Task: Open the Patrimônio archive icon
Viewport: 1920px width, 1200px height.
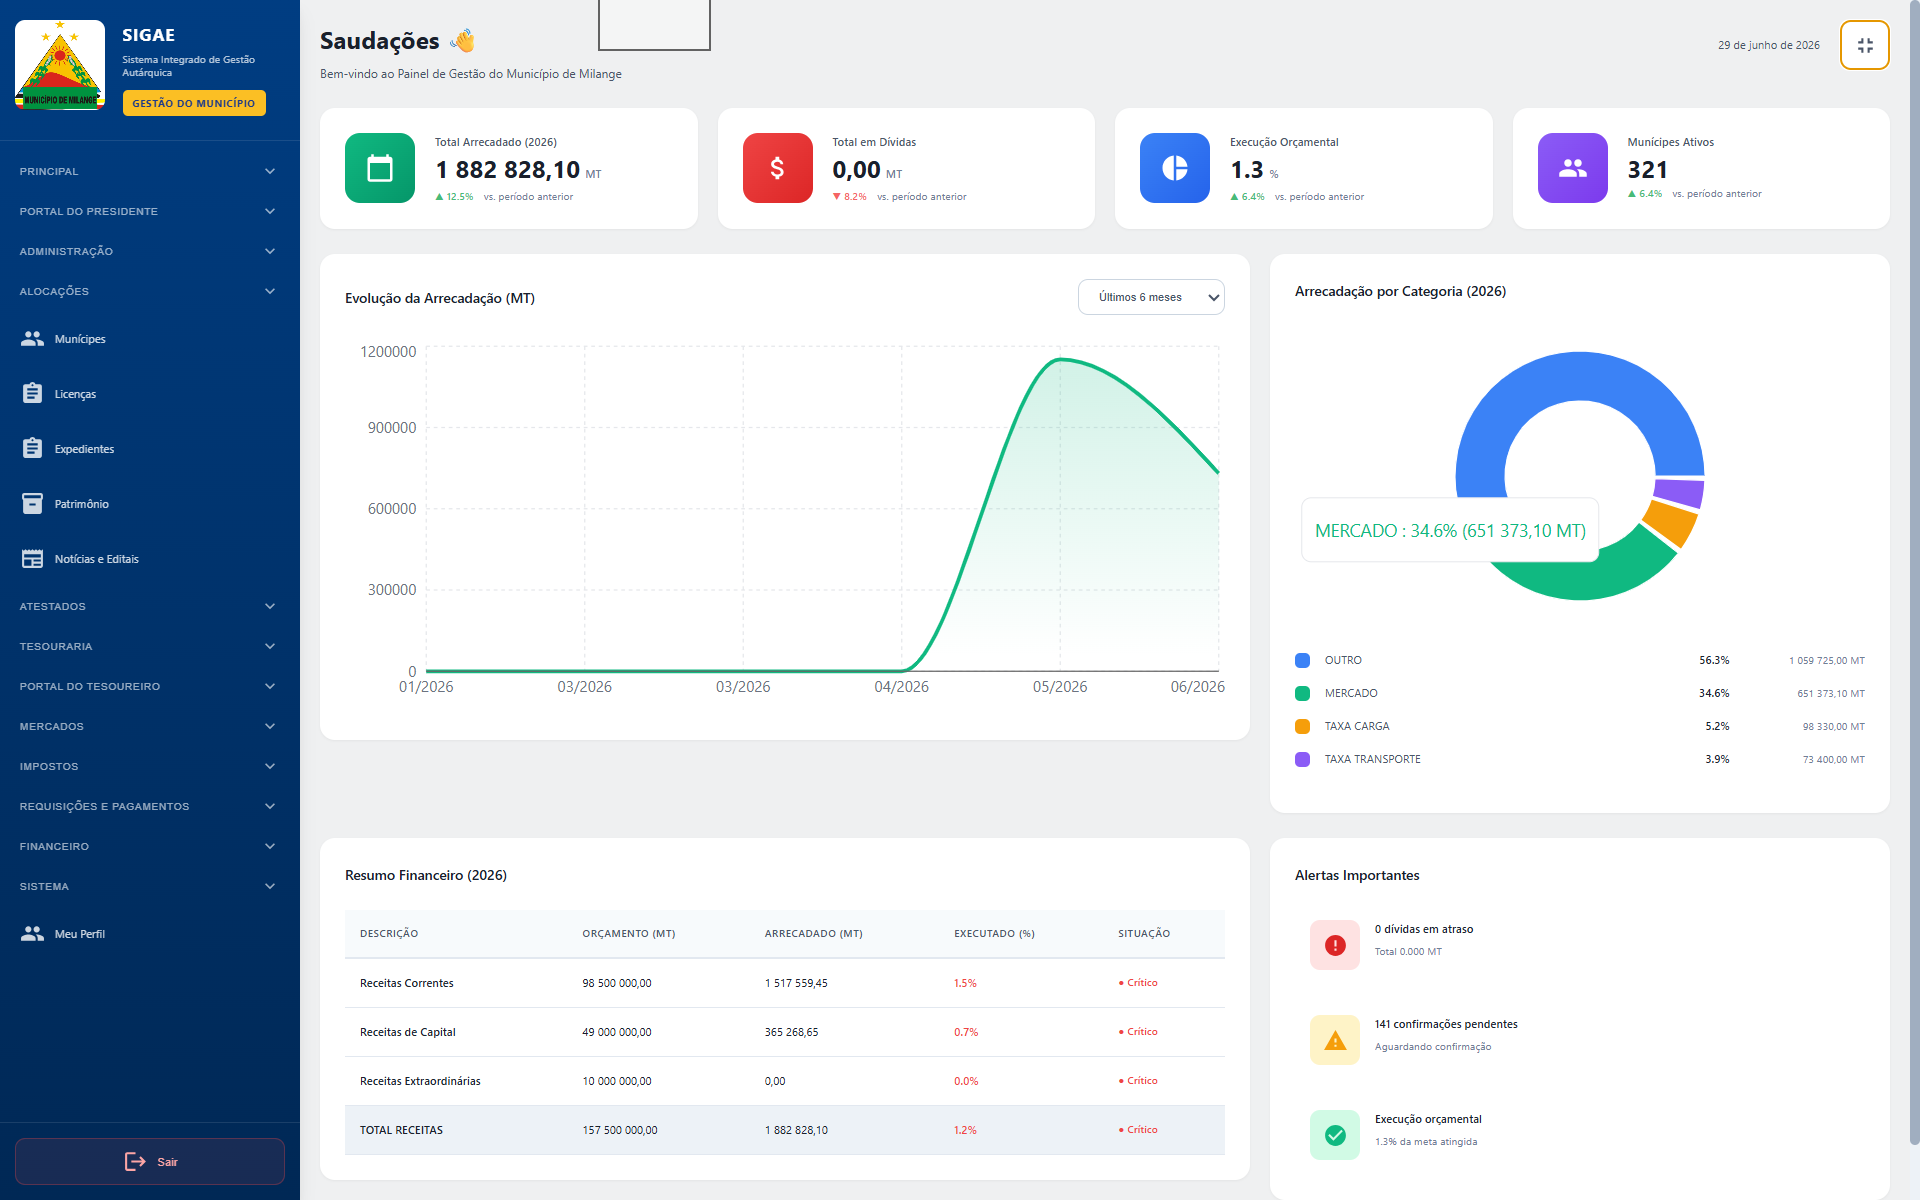Action: tap(32, 503)
